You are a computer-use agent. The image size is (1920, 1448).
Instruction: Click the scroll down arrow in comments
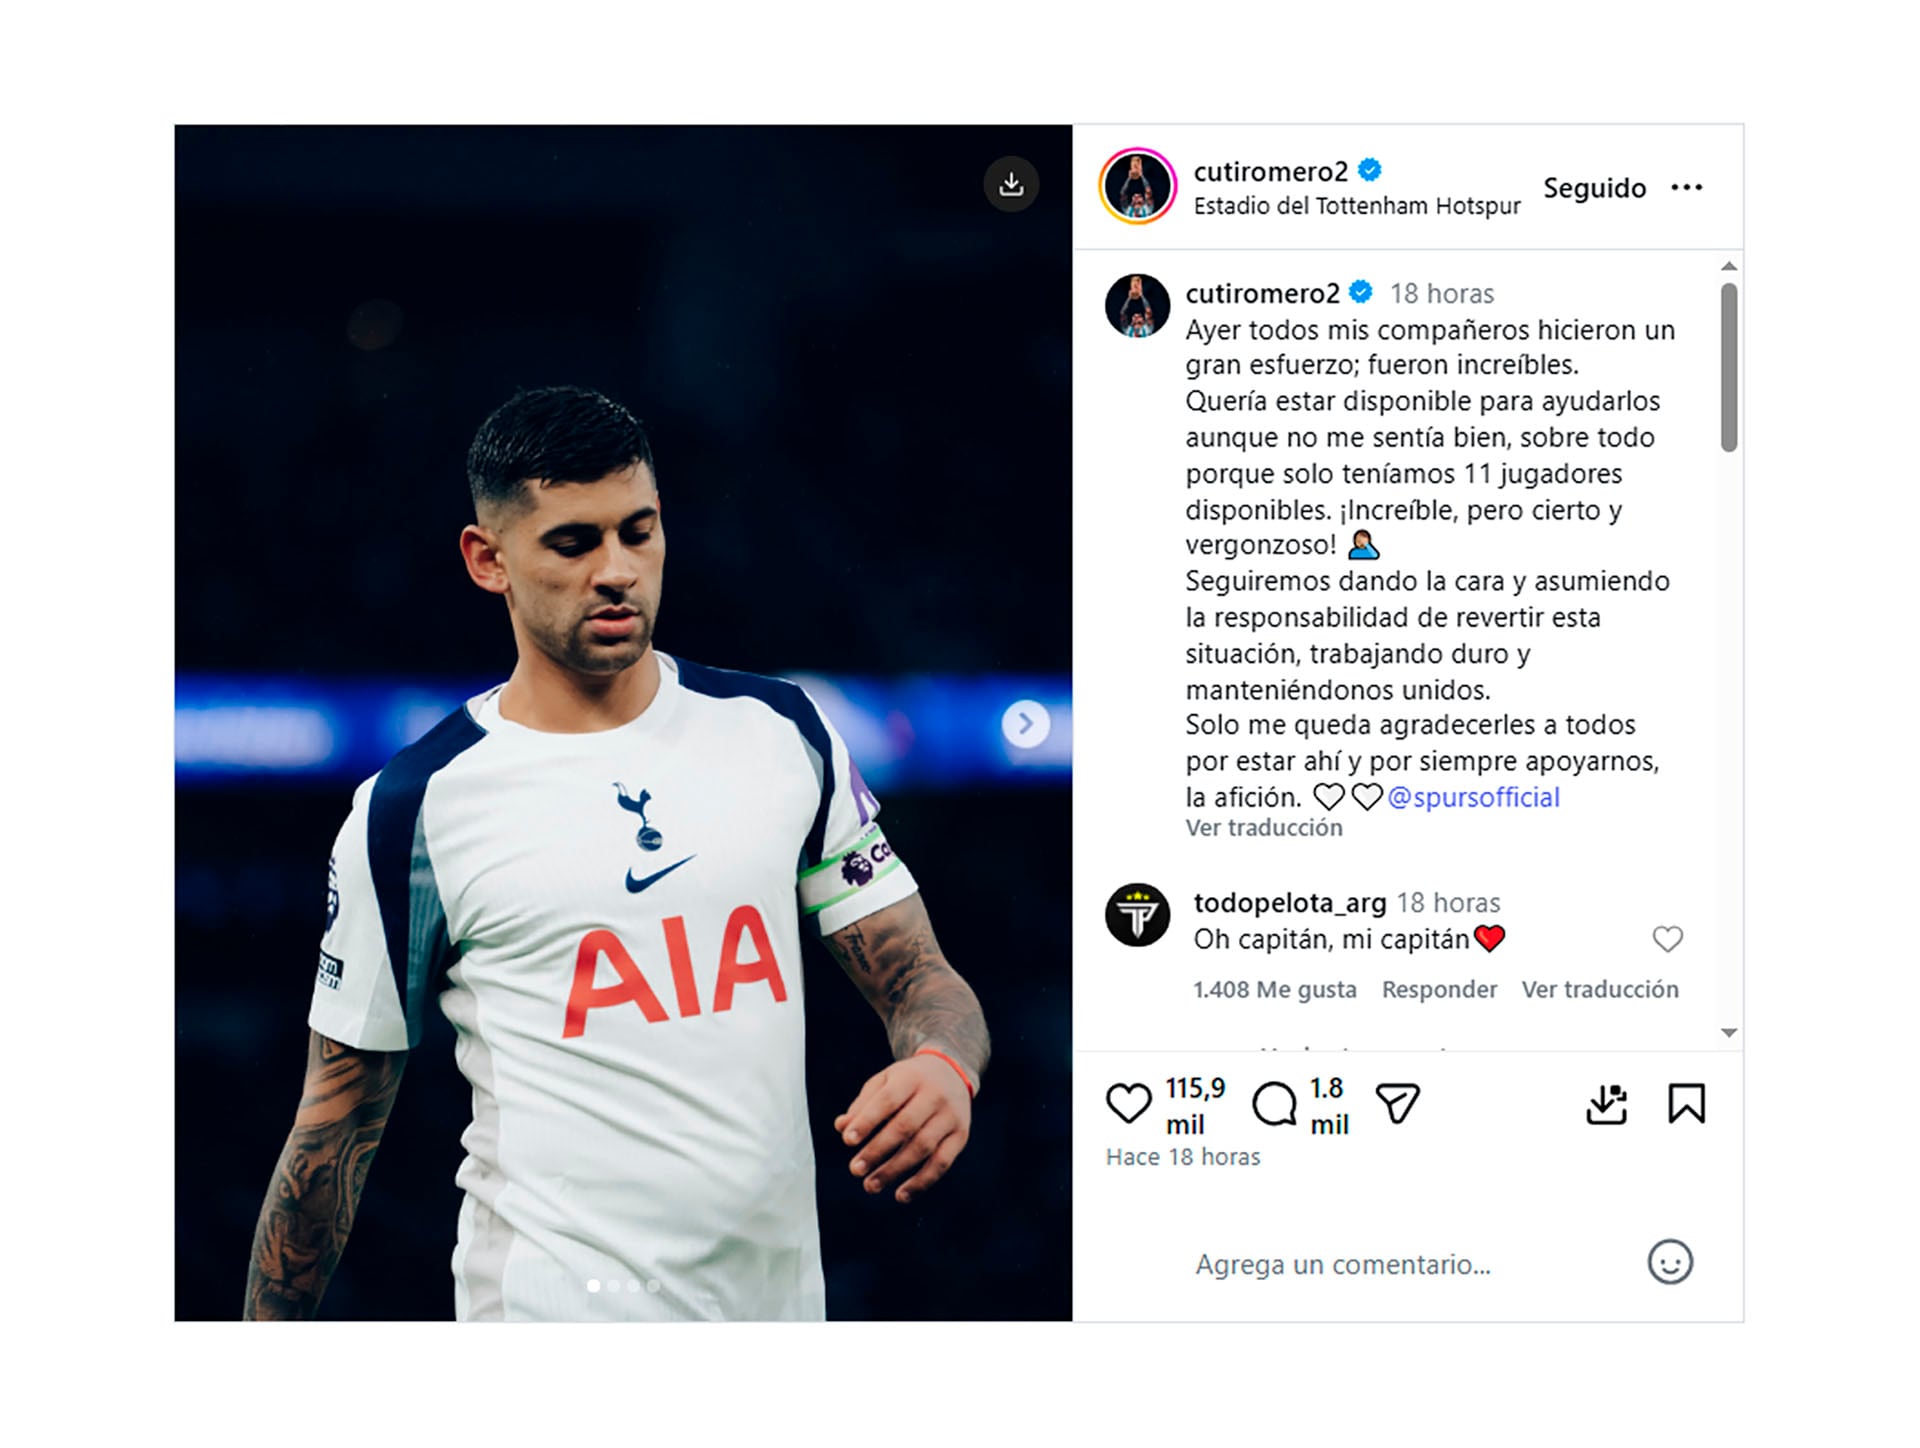tap(1729, 1033)
